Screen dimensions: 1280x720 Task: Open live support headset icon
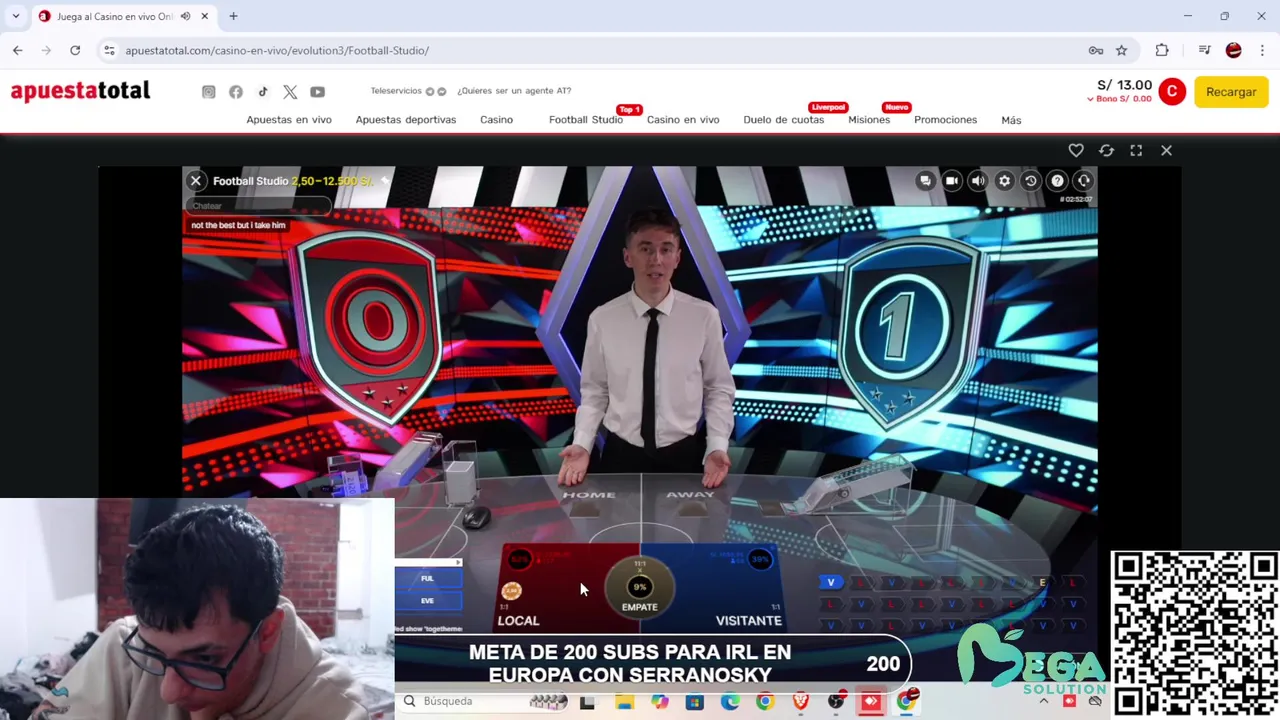(1084, 181)
